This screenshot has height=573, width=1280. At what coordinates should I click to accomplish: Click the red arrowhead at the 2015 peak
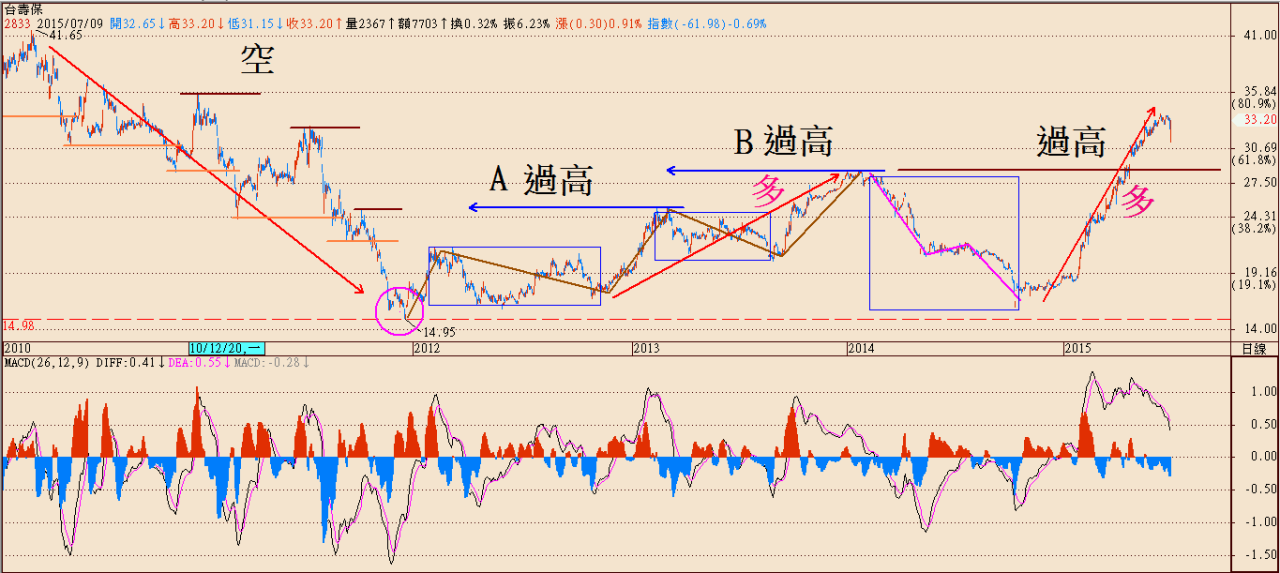coord(1149,110)
